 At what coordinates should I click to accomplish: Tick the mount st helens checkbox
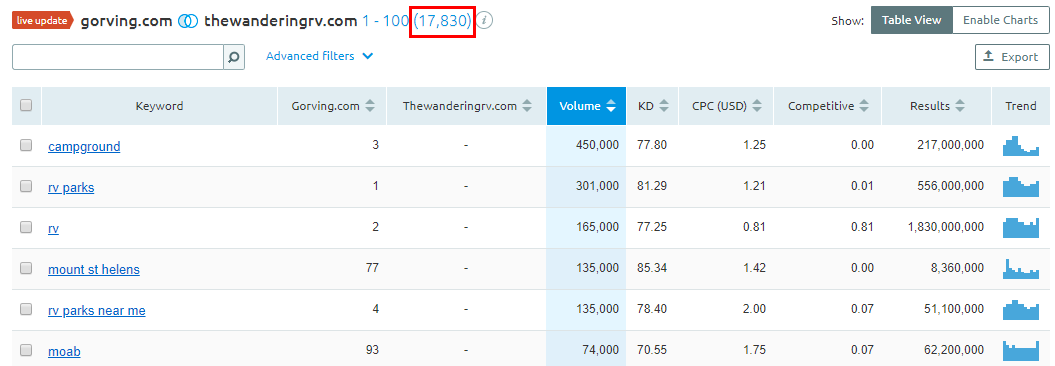point(26,268)
